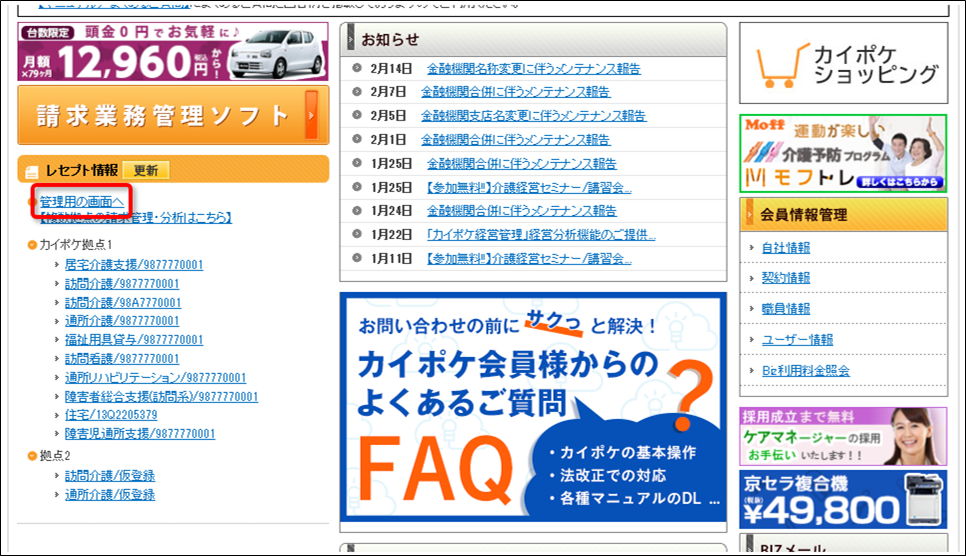
Task: Open the 京セラ複合機 ¥49,800 ad banner
Action: [x=843, y=500]
